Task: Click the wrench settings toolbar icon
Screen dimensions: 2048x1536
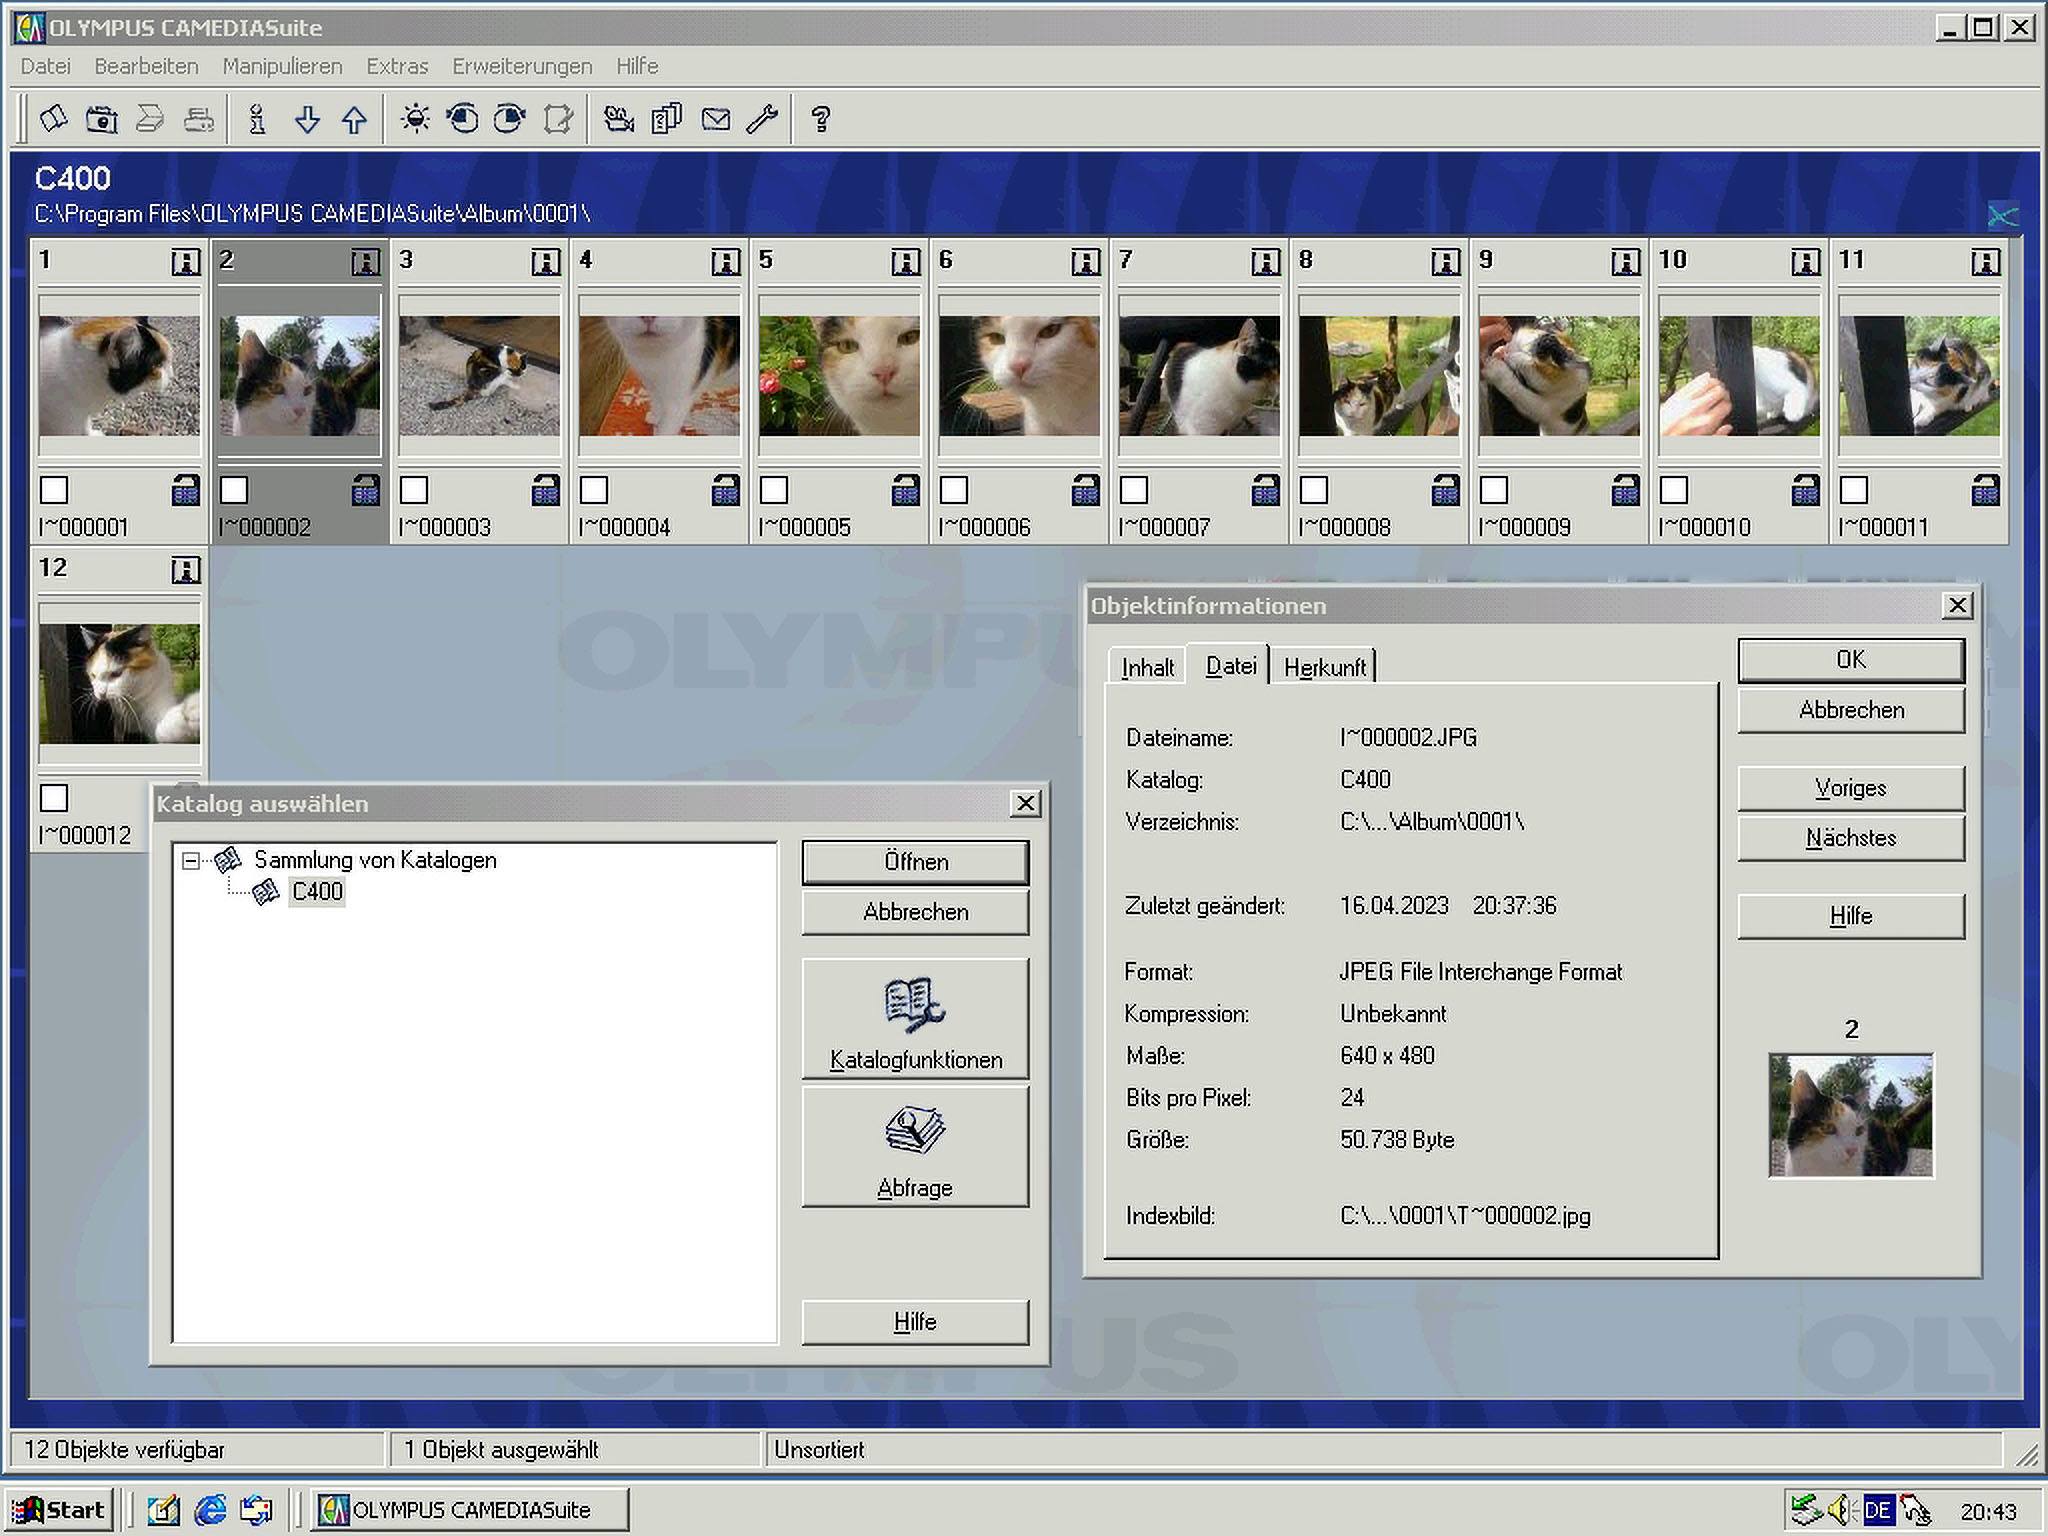Action: (762, 119)
